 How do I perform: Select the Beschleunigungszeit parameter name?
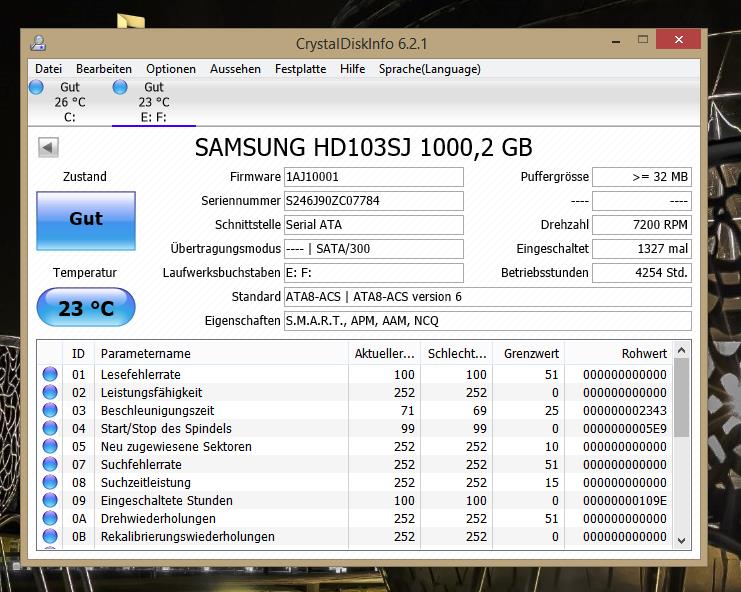pos(157,411)
